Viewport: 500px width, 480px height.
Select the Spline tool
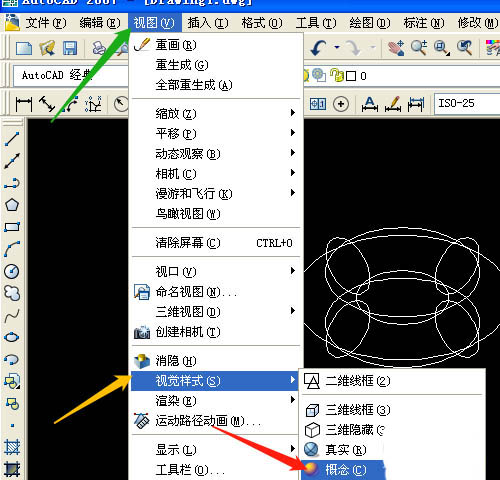point(12,316)
